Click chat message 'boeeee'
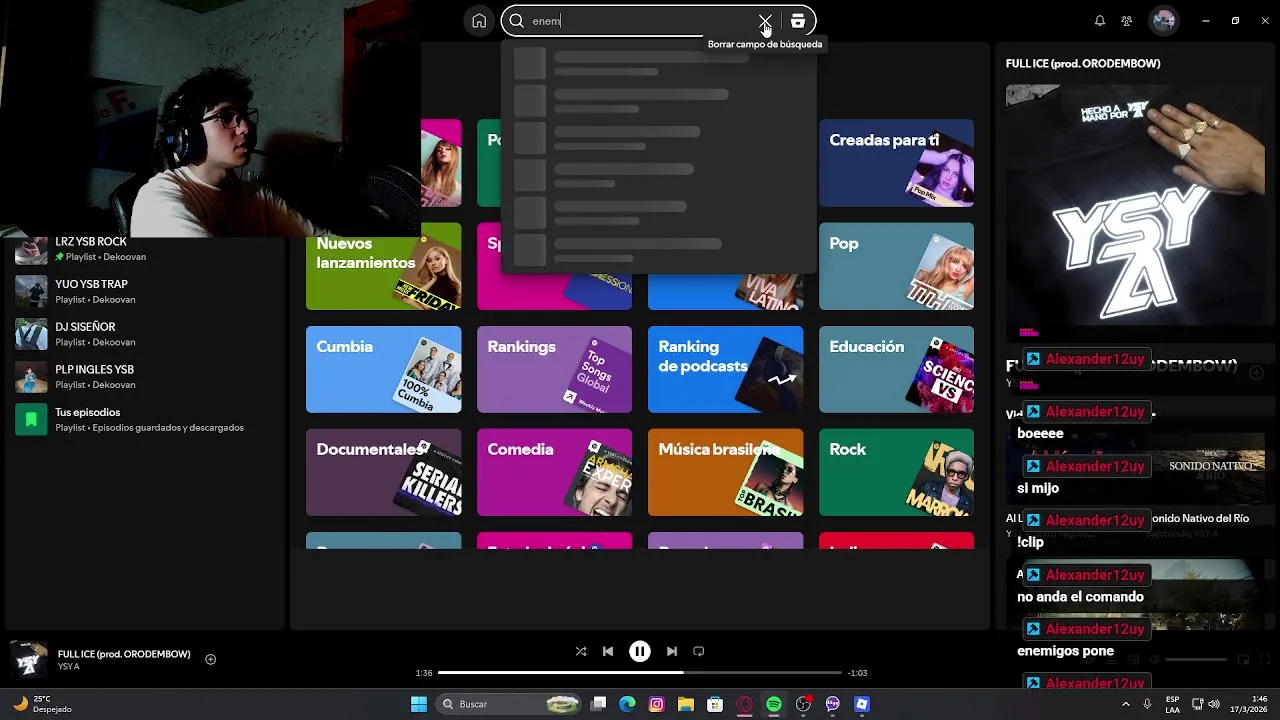The height and width of the screenshot is (720, 1280). 1040,434
